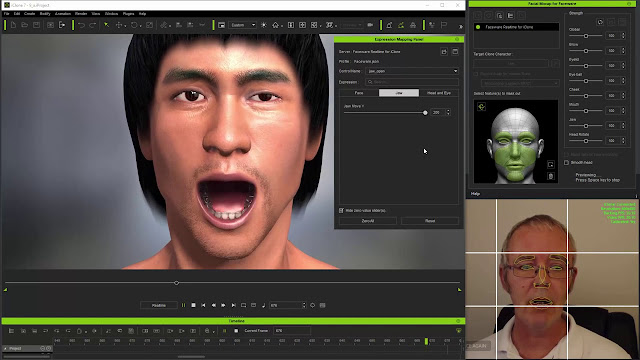Screen dimensions: 640x360
Task: Click the Zero All button
Action: [368, 221]
